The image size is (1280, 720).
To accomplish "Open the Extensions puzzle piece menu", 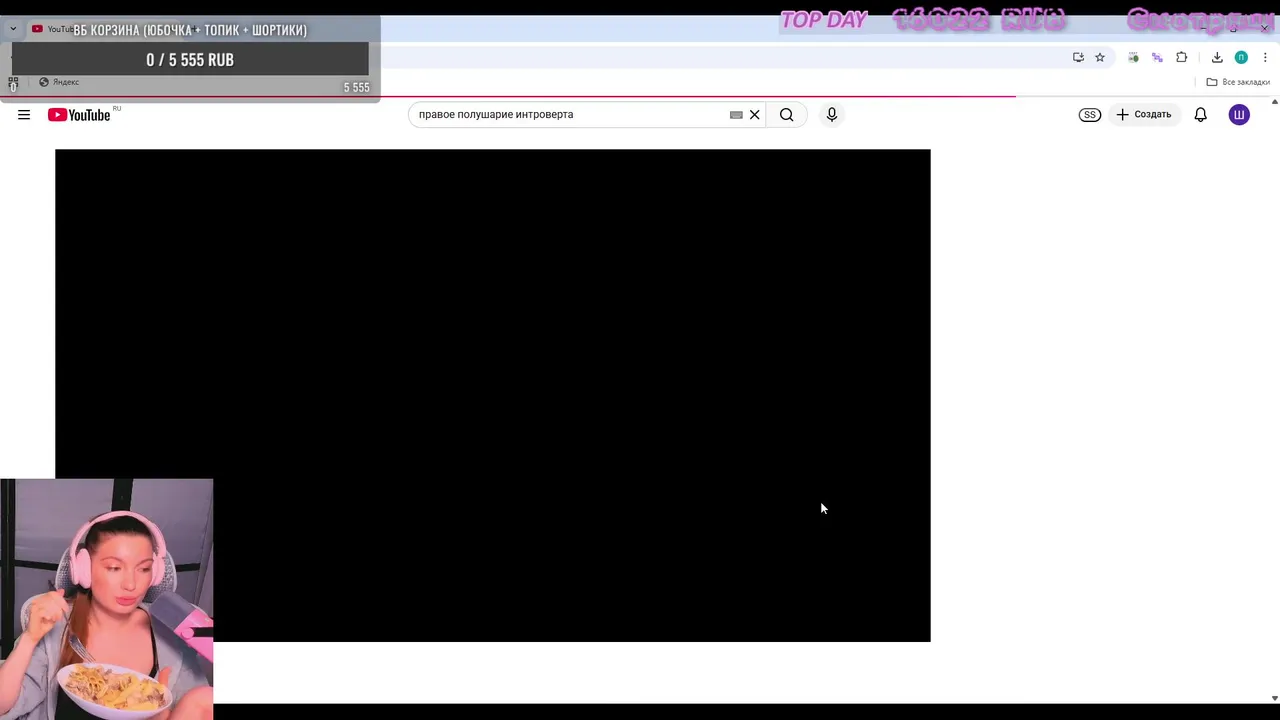I will [1182, 57].
